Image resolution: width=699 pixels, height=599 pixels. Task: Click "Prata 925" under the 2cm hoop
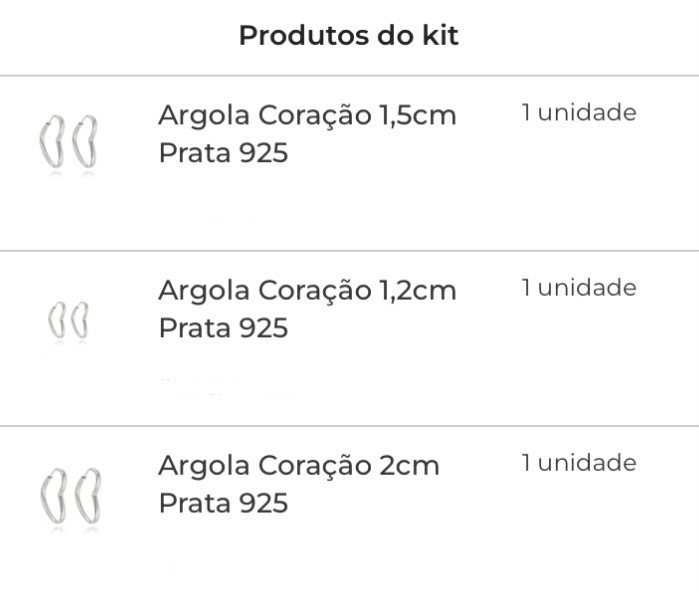223,504
